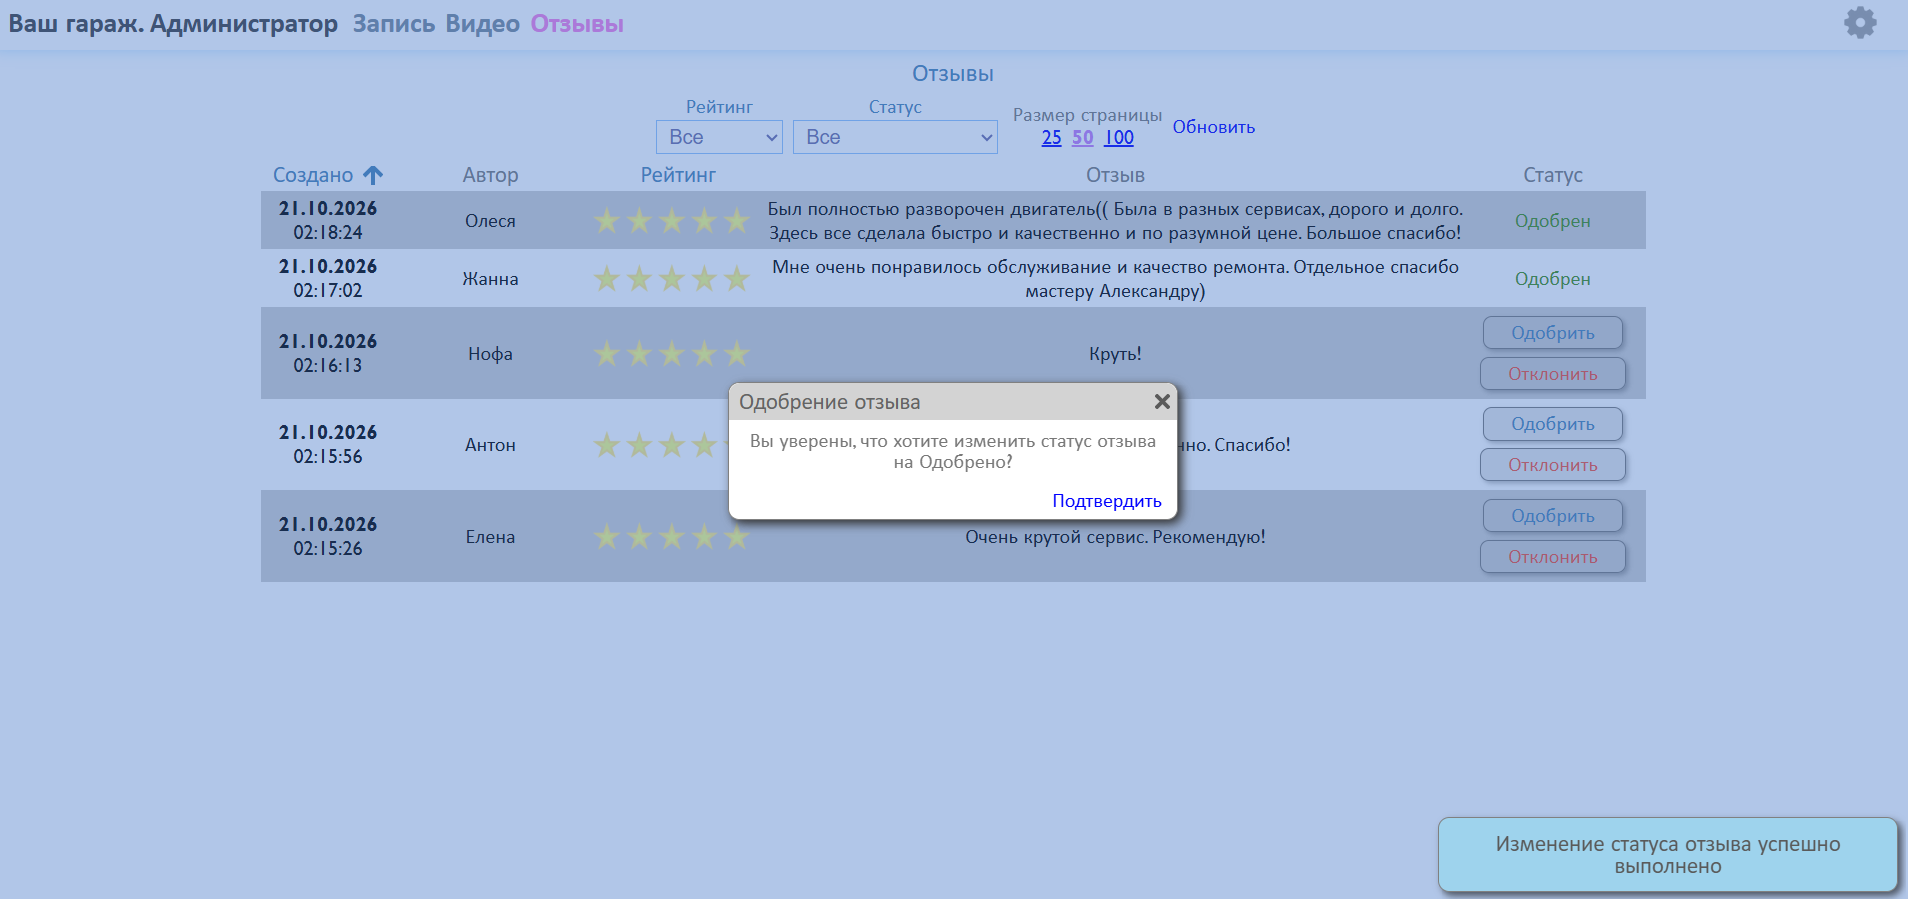The width and height of the screenshot is (1908, 899).
Task: Click Елена's review text
Action: (x=1115, y=537)
